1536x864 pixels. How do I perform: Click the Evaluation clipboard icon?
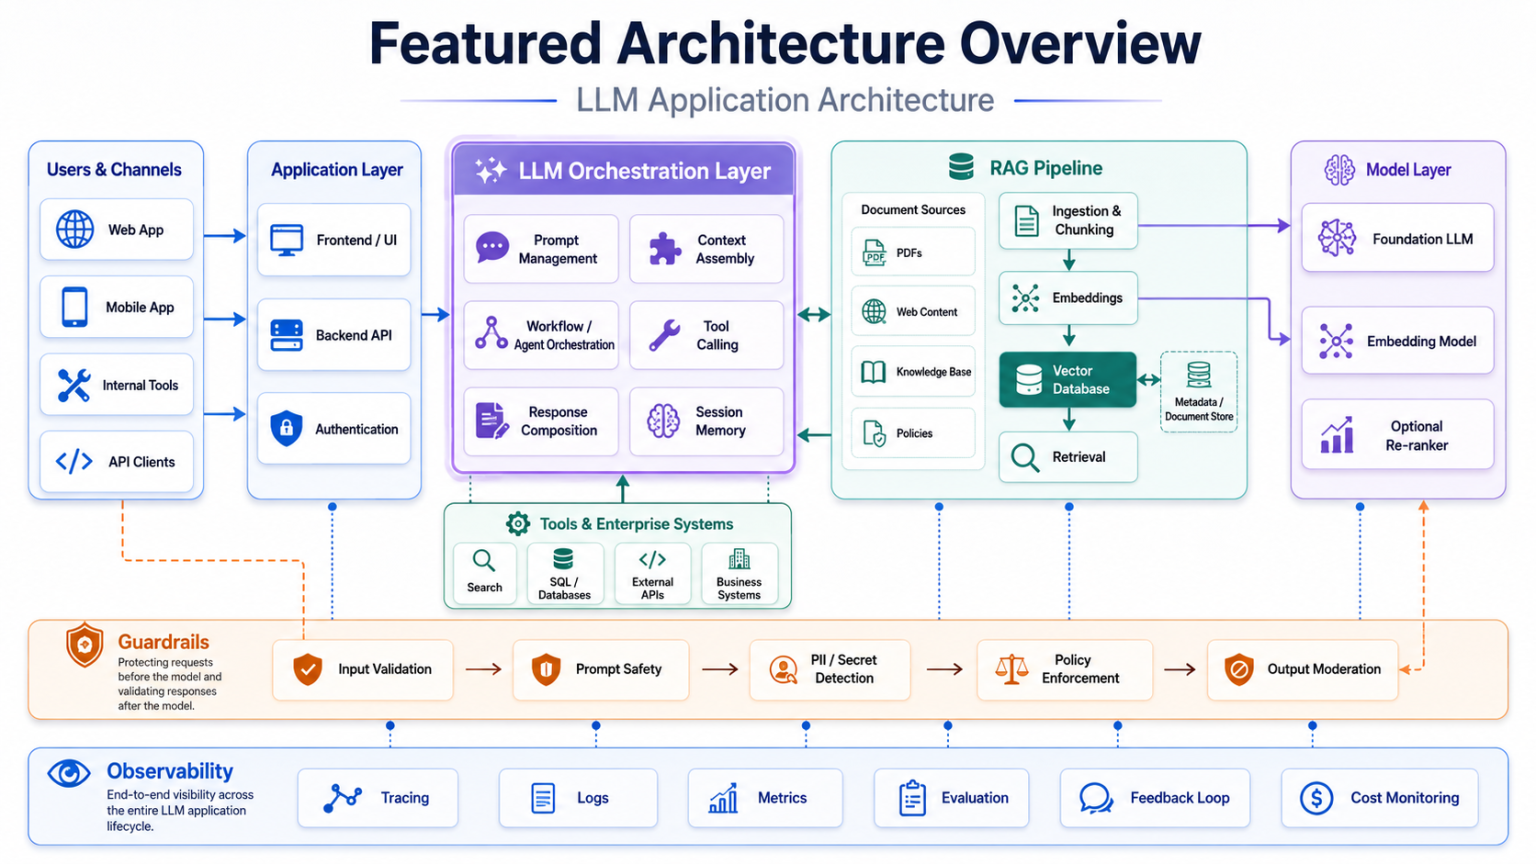[912, 798]
